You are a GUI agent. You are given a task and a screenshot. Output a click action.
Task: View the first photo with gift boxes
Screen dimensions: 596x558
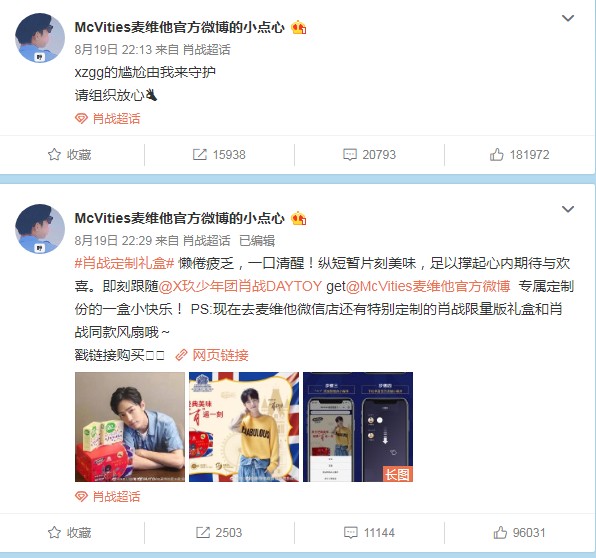[130, 427]
